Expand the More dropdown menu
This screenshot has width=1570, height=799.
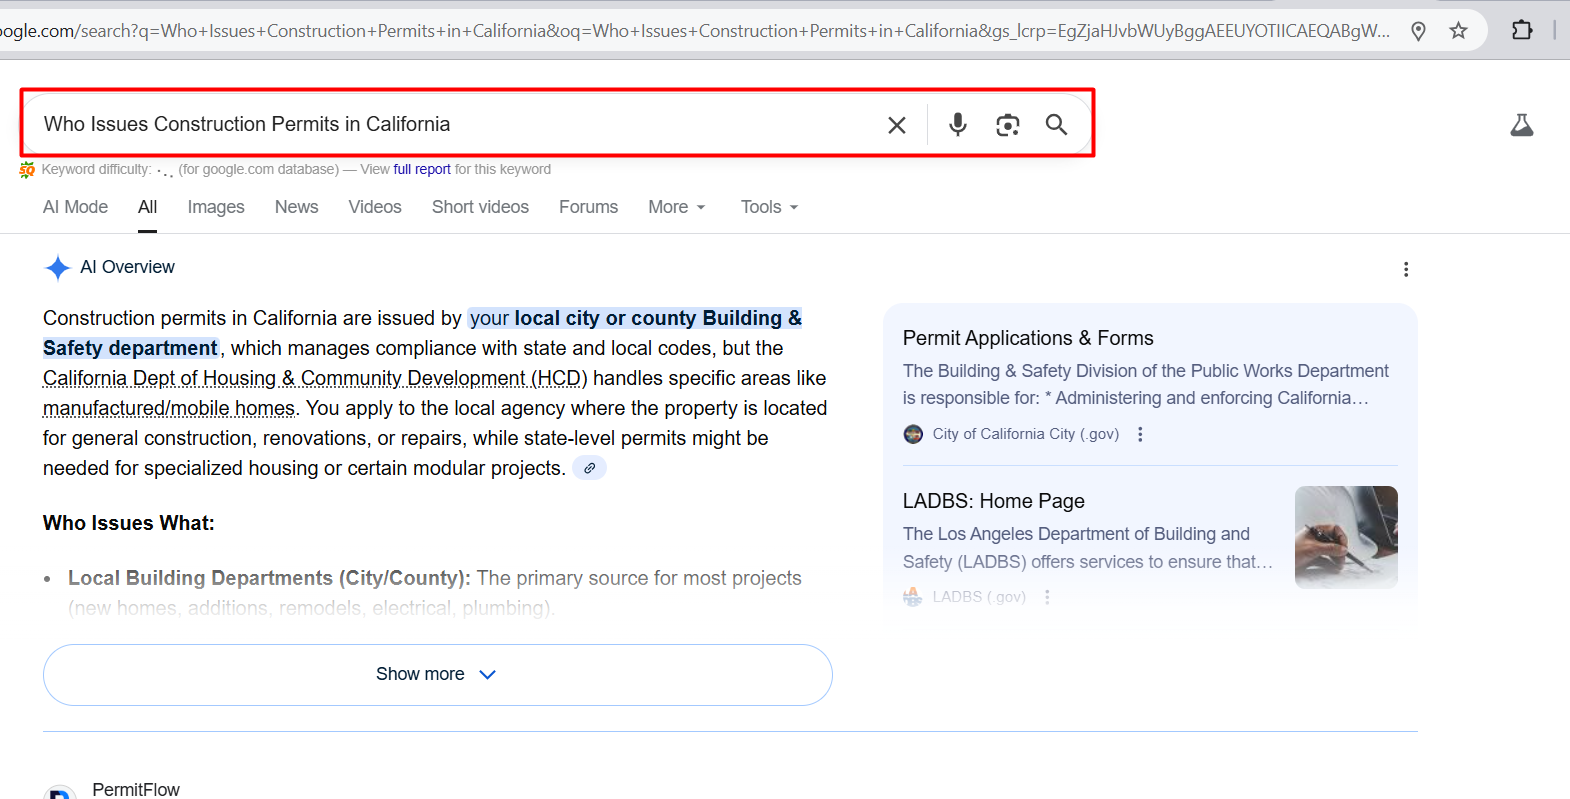pos(677,207)
